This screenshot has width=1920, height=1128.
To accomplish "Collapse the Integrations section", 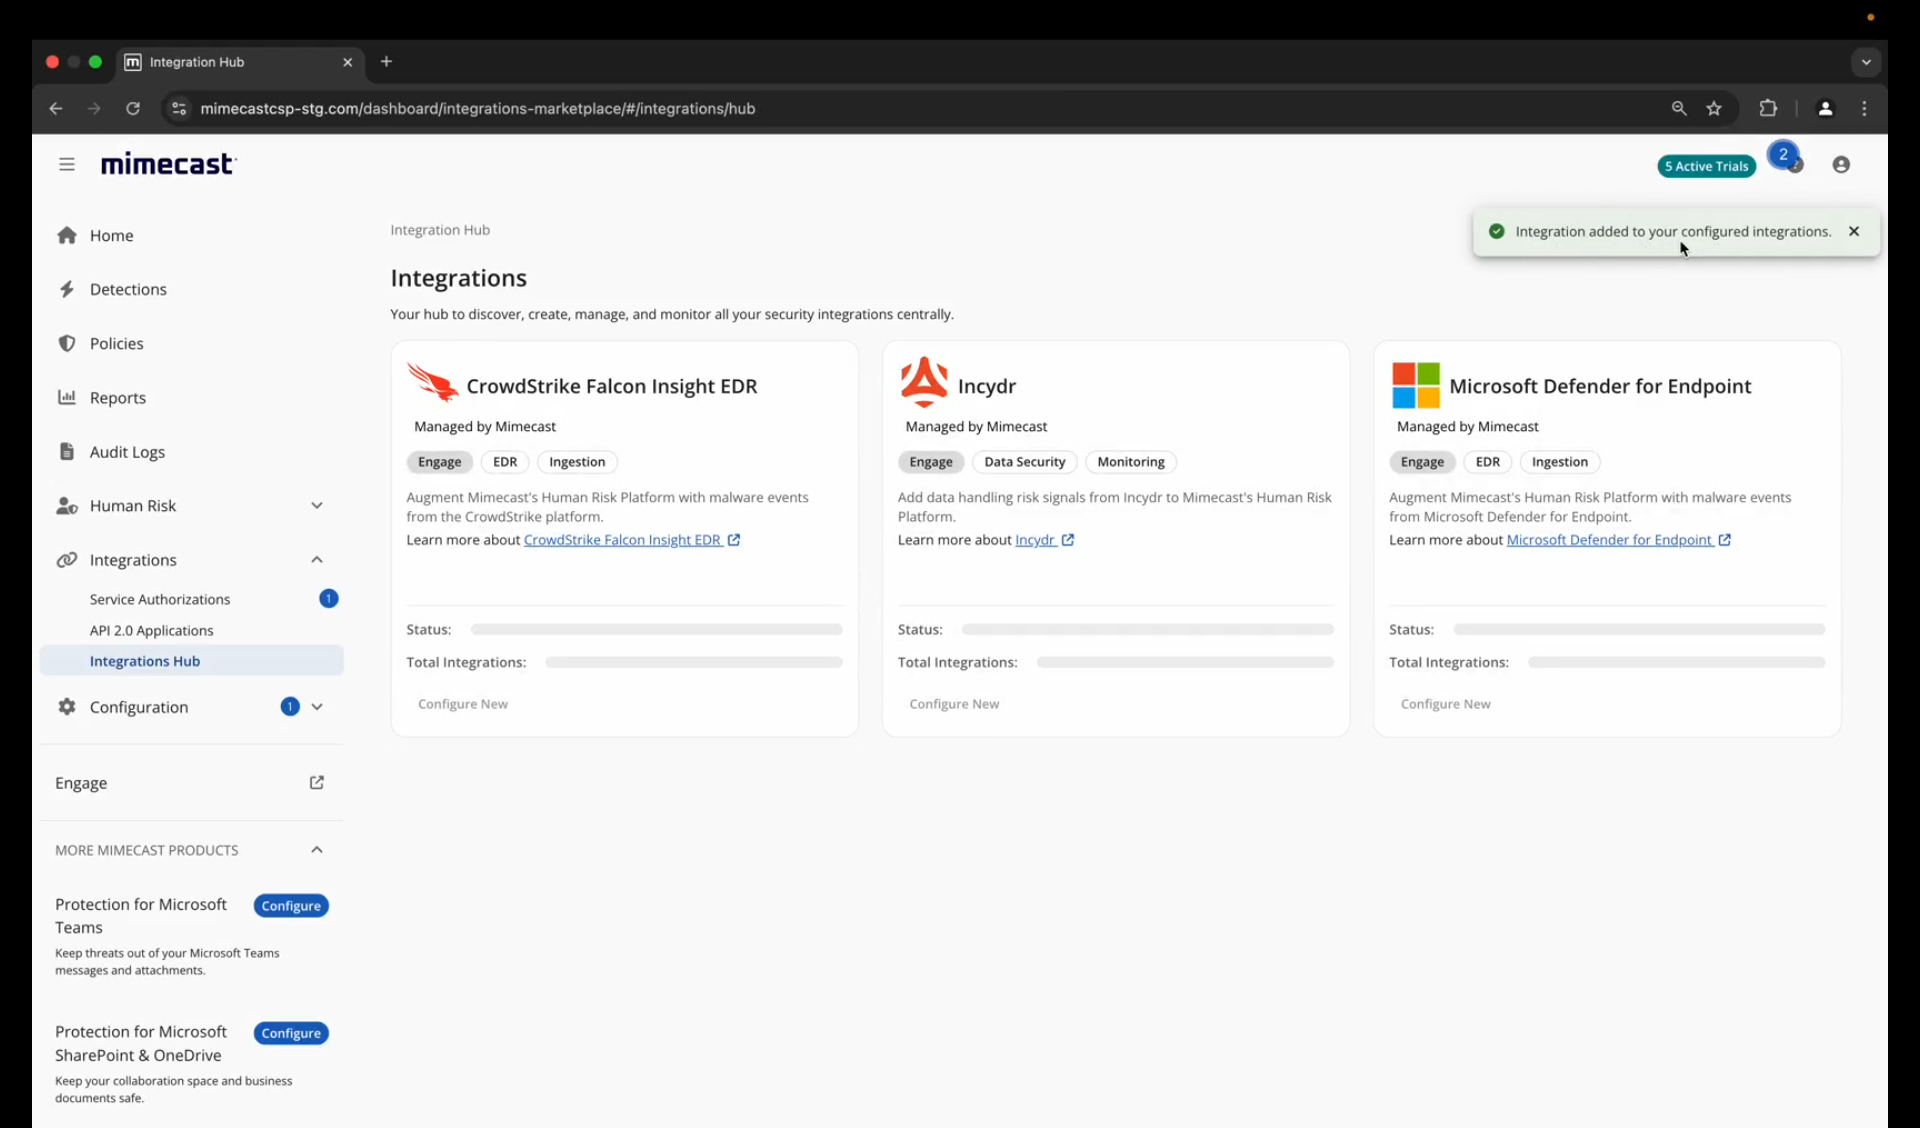I will coord(316,559).
